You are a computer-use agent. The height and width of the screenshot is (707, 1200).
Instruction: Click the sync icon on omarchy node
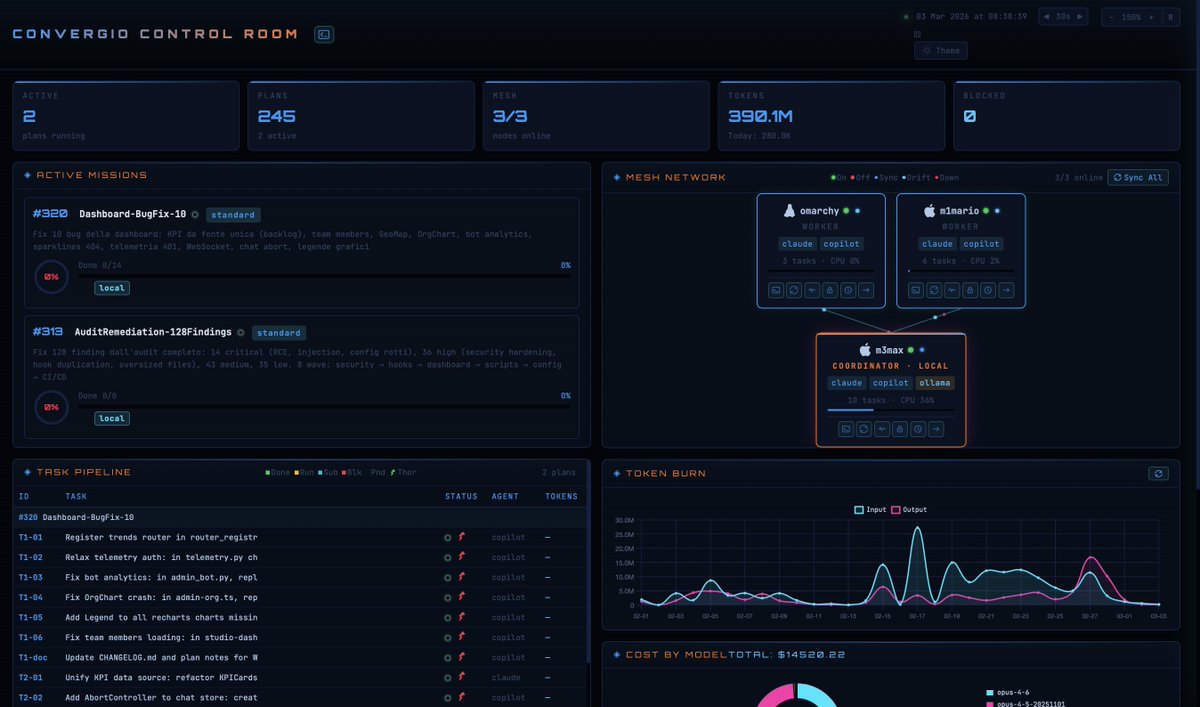coord(794,290)
